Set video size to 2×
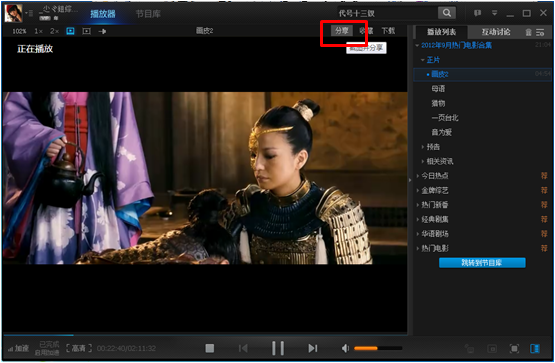The width and height of the screenshot is (555, 363). click(x=54, y=31)
